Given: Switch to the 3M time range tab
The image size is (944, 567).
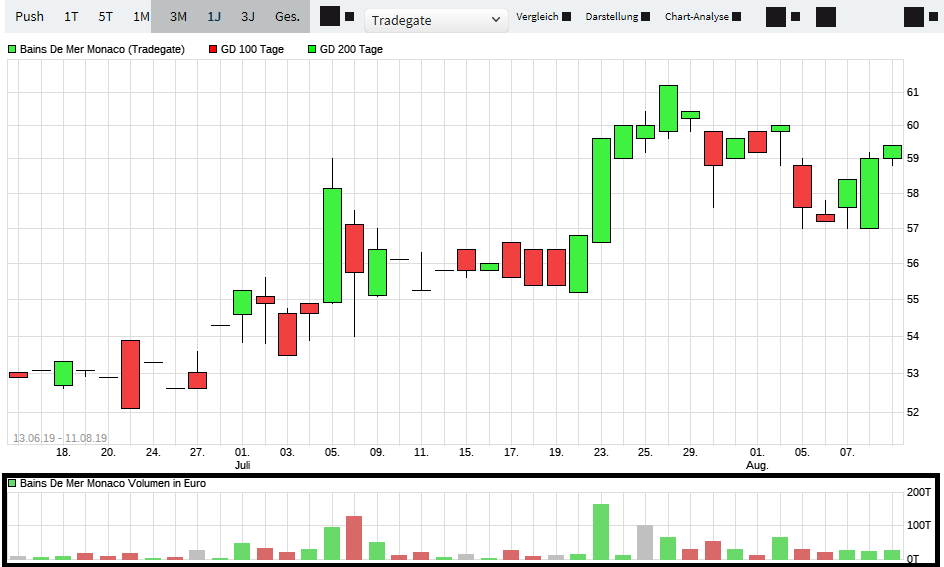Looking at the screenshot, I should pos(178,17).
